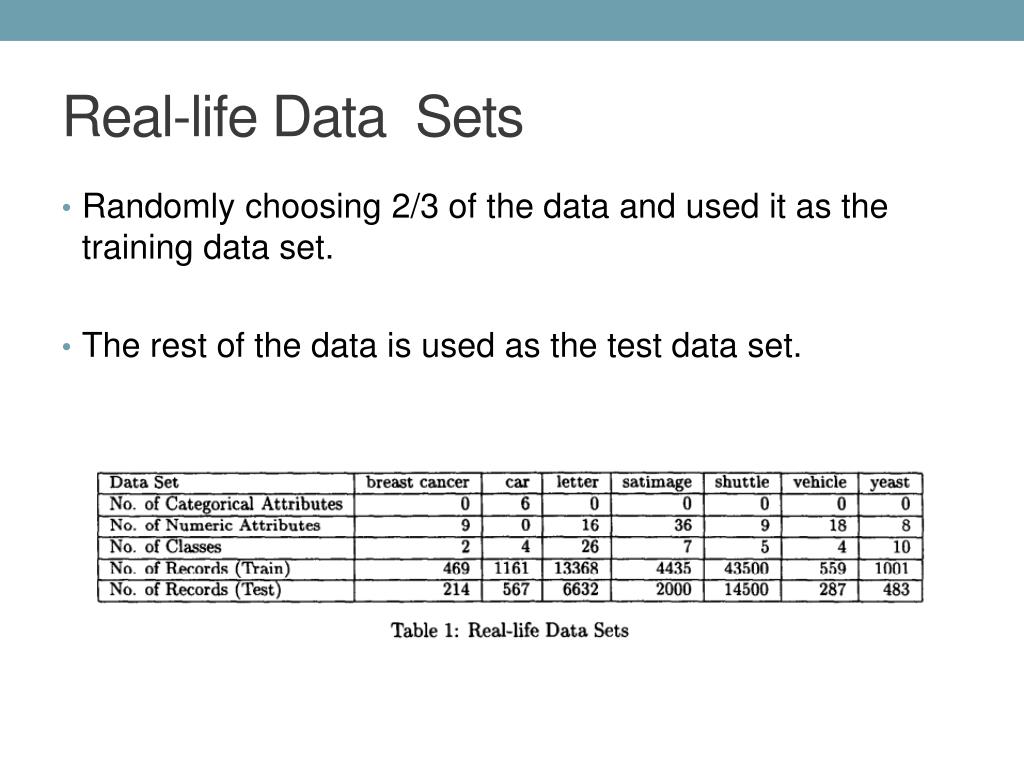Click the No. of Categorical Attributes row label
This screenshot has height=768, width=1024.
226,504
